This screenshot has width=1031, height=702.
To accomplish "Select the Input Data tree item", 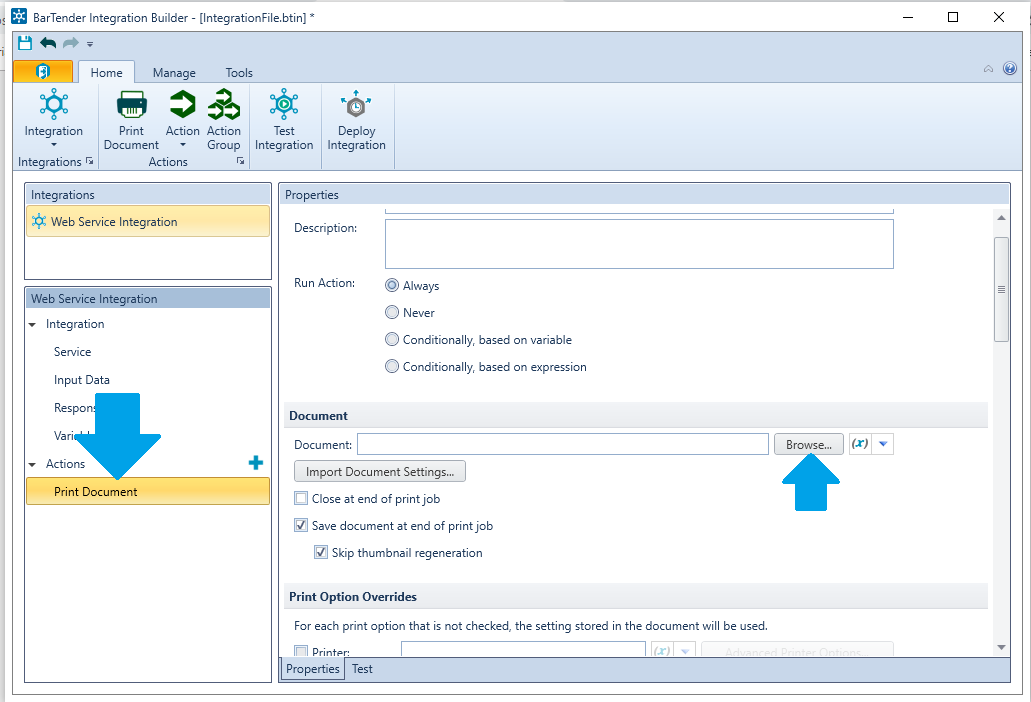I will (82, 380).
